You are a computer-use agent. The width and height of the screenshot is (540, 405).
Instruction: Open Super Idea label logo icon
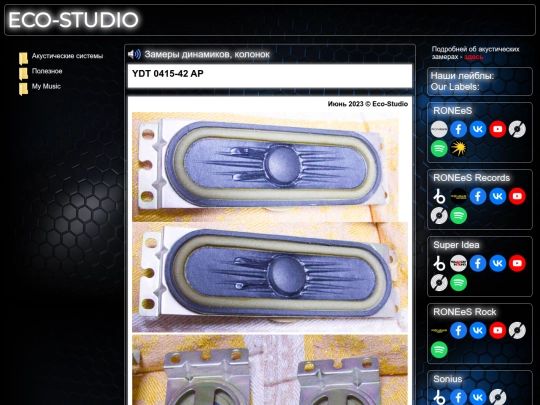pyautogui.click(x=458, y=263)
